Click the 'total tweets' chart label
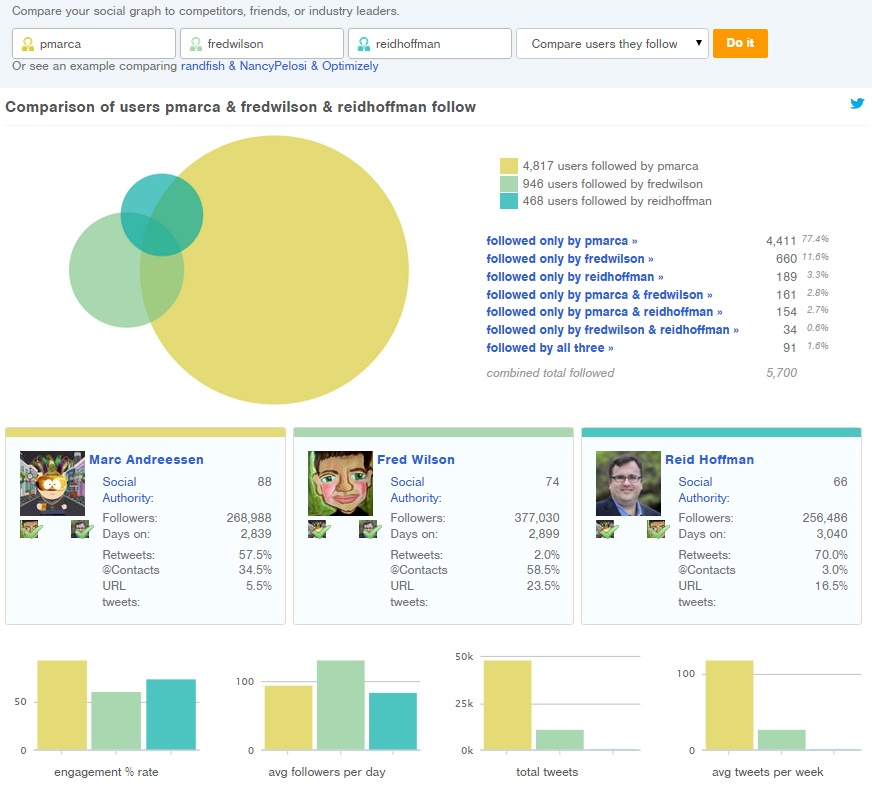Screen dimensions: 872x785 pos(547,772)
